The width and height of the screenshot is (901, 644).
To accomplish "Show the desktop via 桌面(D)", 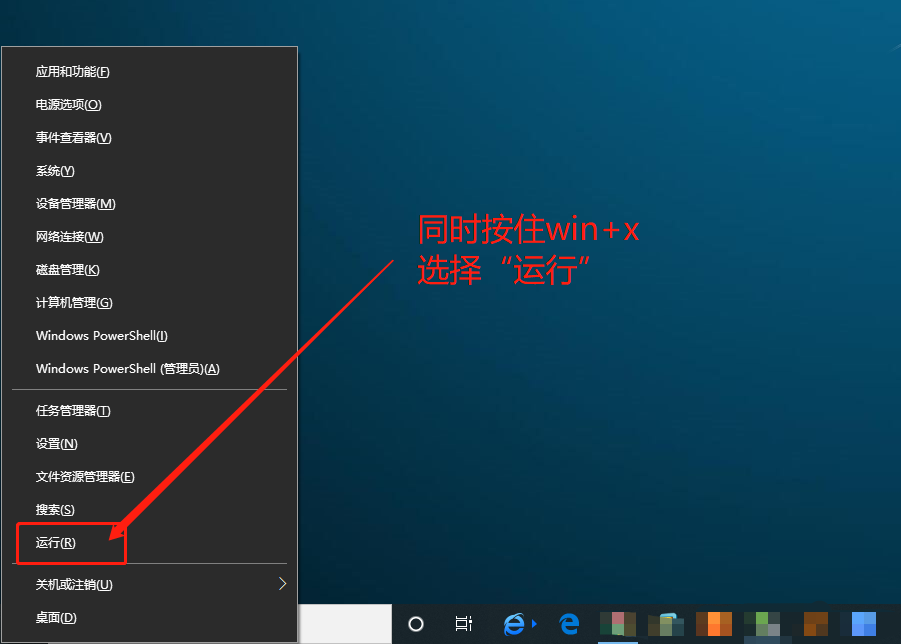I will pyautogui.click(x=149, y=618).
